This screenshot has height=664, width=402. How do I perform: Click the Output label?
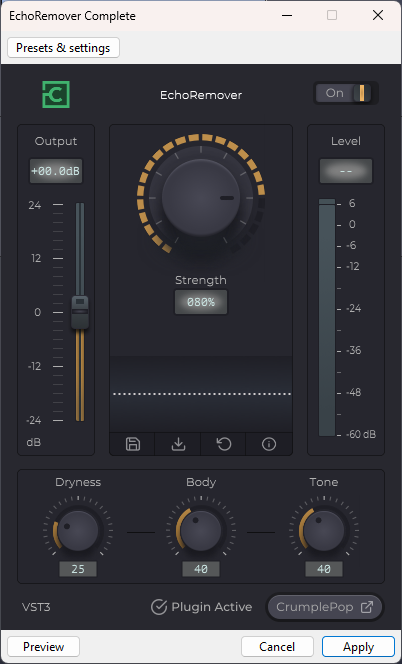56,141
